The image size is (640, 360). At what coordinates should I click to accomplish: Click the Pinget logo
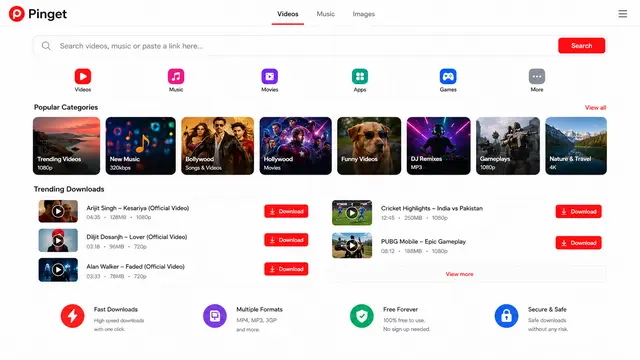coord(38,14)
